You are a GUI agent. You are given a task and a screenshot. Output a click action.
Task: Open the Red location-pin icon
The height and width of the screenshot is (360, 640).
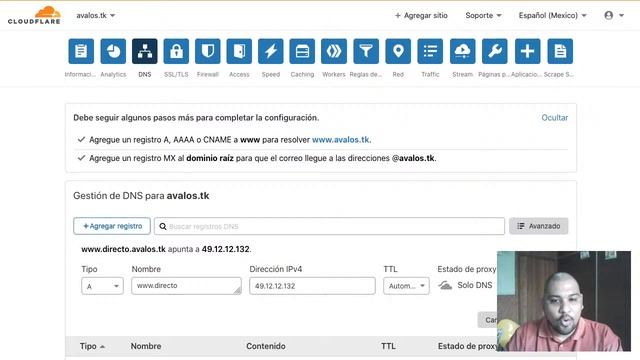click(398, 51)
